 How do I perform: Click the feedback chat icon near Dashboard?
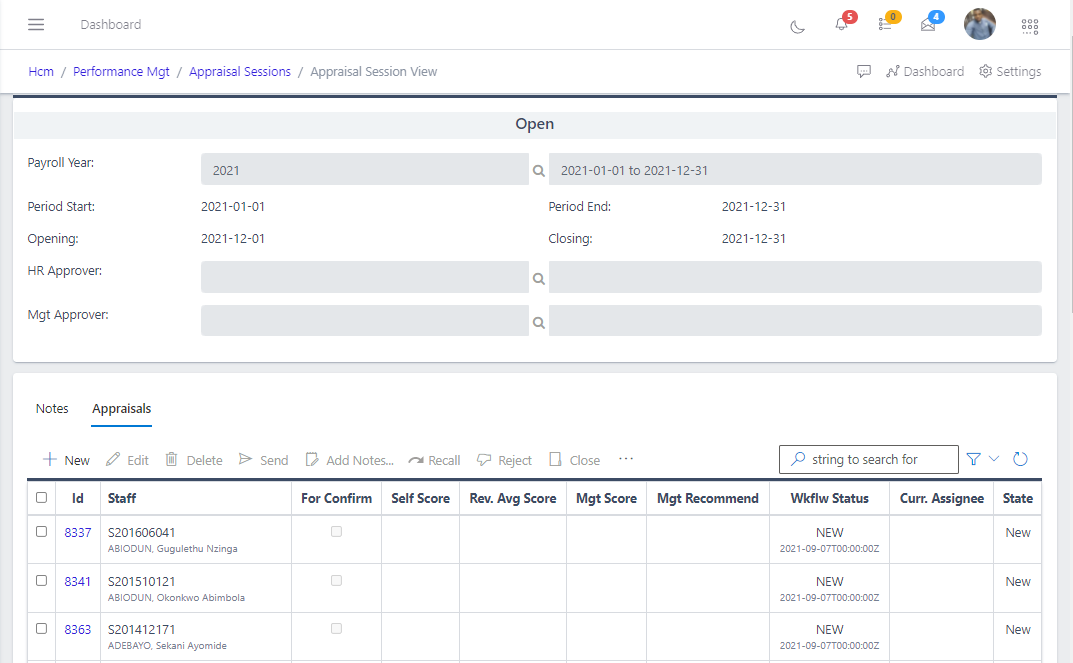[x=863, y=71]
